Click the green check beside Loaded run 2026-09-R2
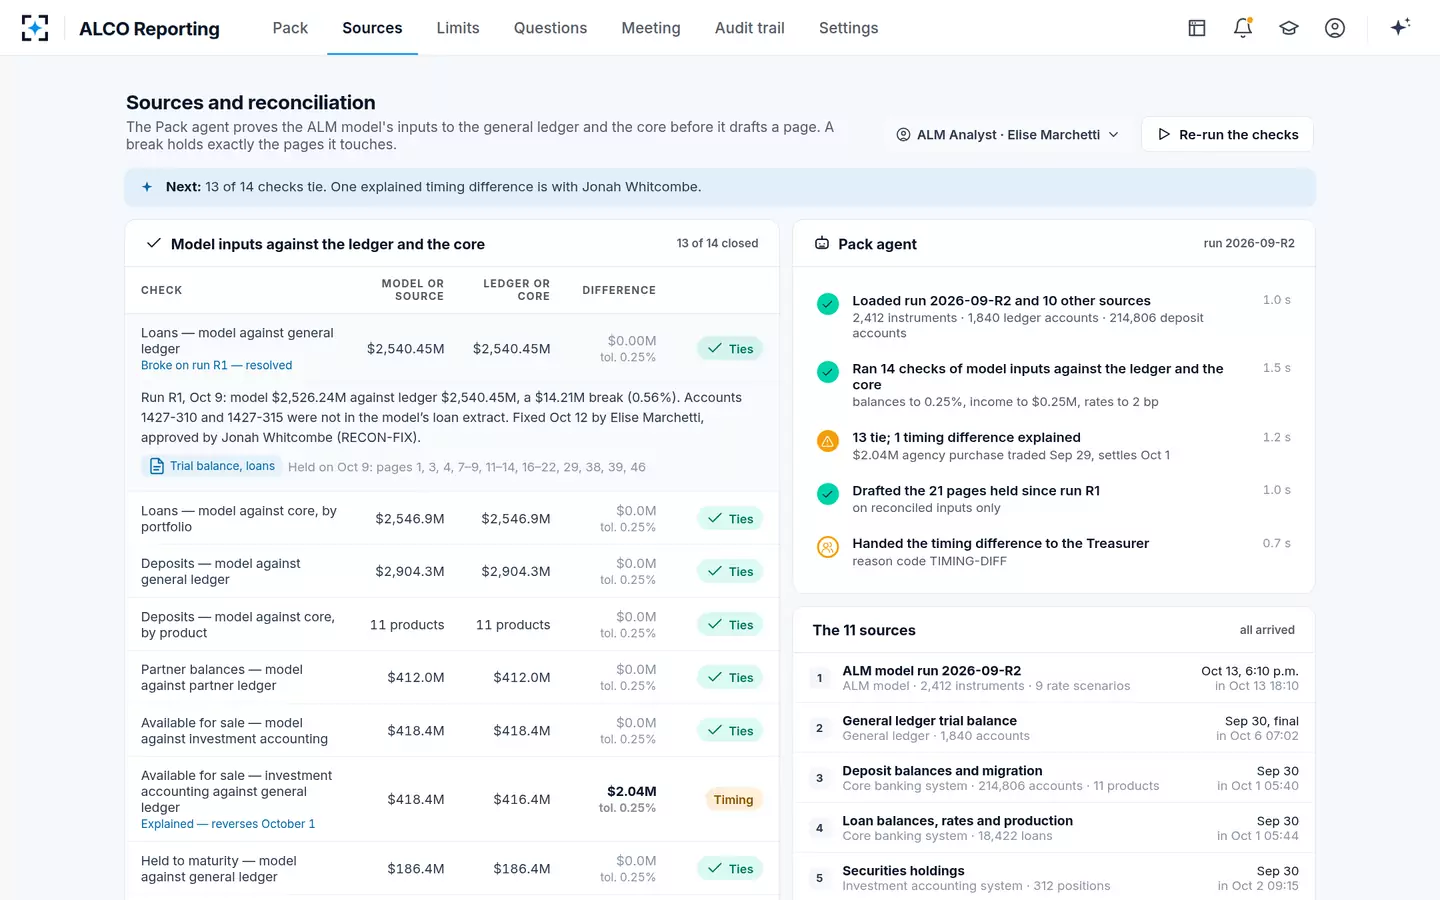Image resolution: width=1440 pixels, height=900 pixels. [828, 304]
